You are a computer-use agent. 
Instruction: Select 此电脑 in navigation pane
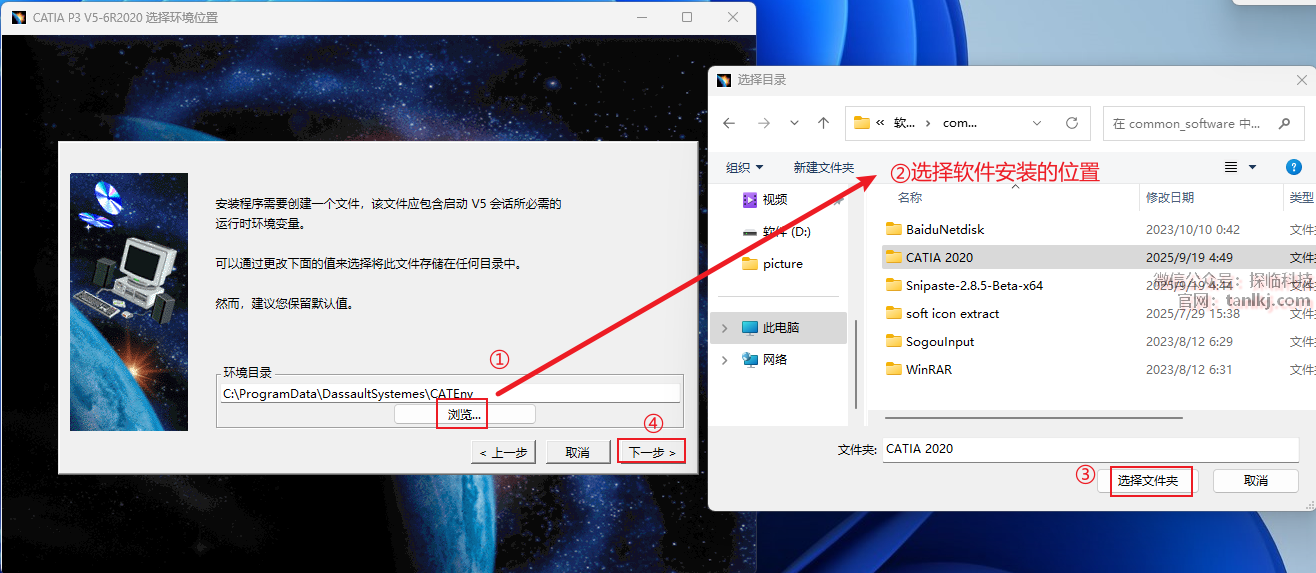click(781, 327)
